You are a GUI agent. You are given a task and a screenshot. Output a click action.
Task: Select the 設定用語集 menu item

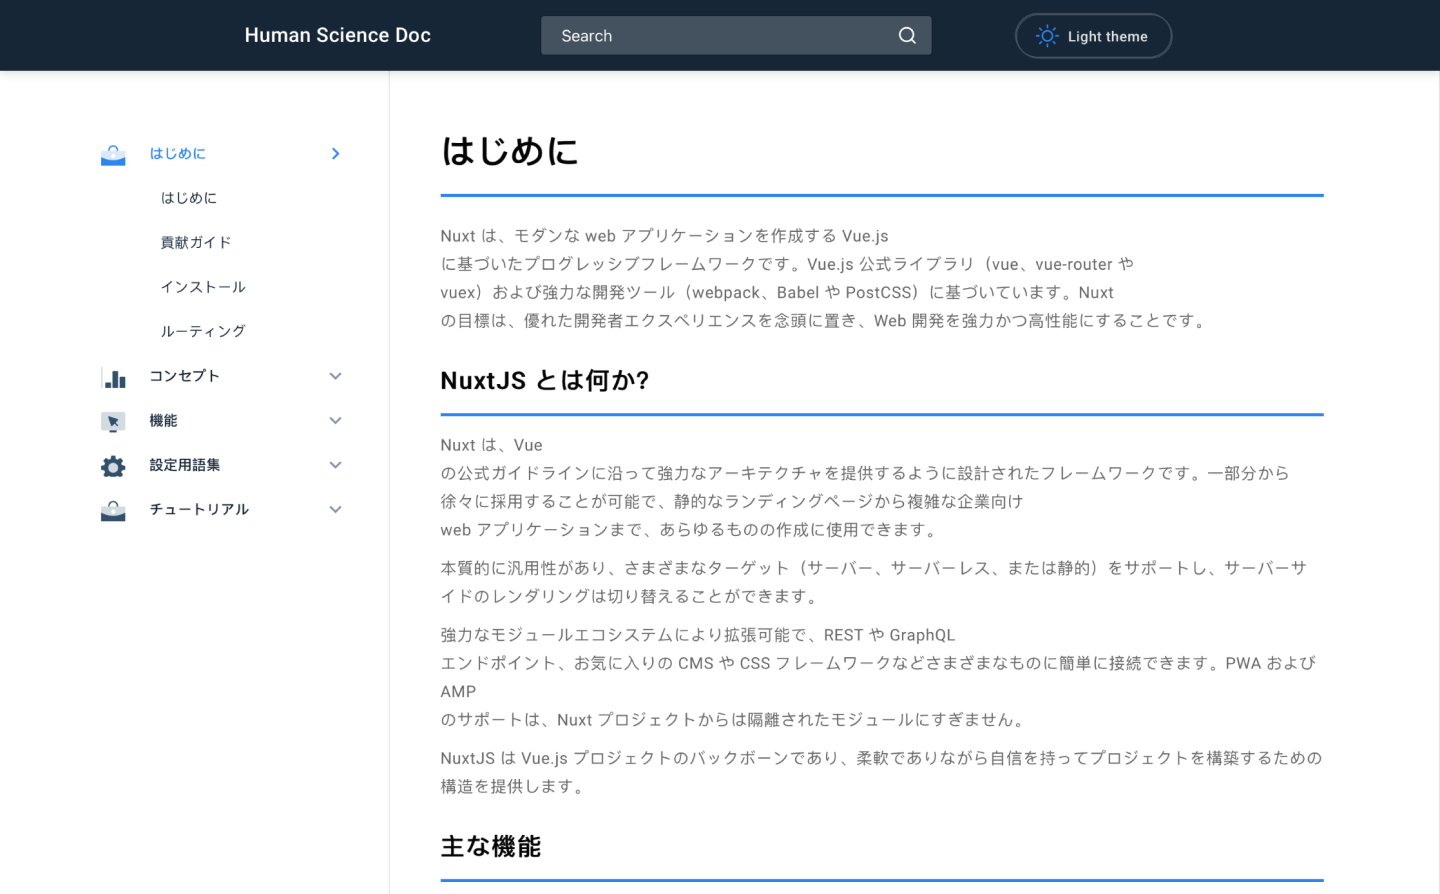click(185, 465)
